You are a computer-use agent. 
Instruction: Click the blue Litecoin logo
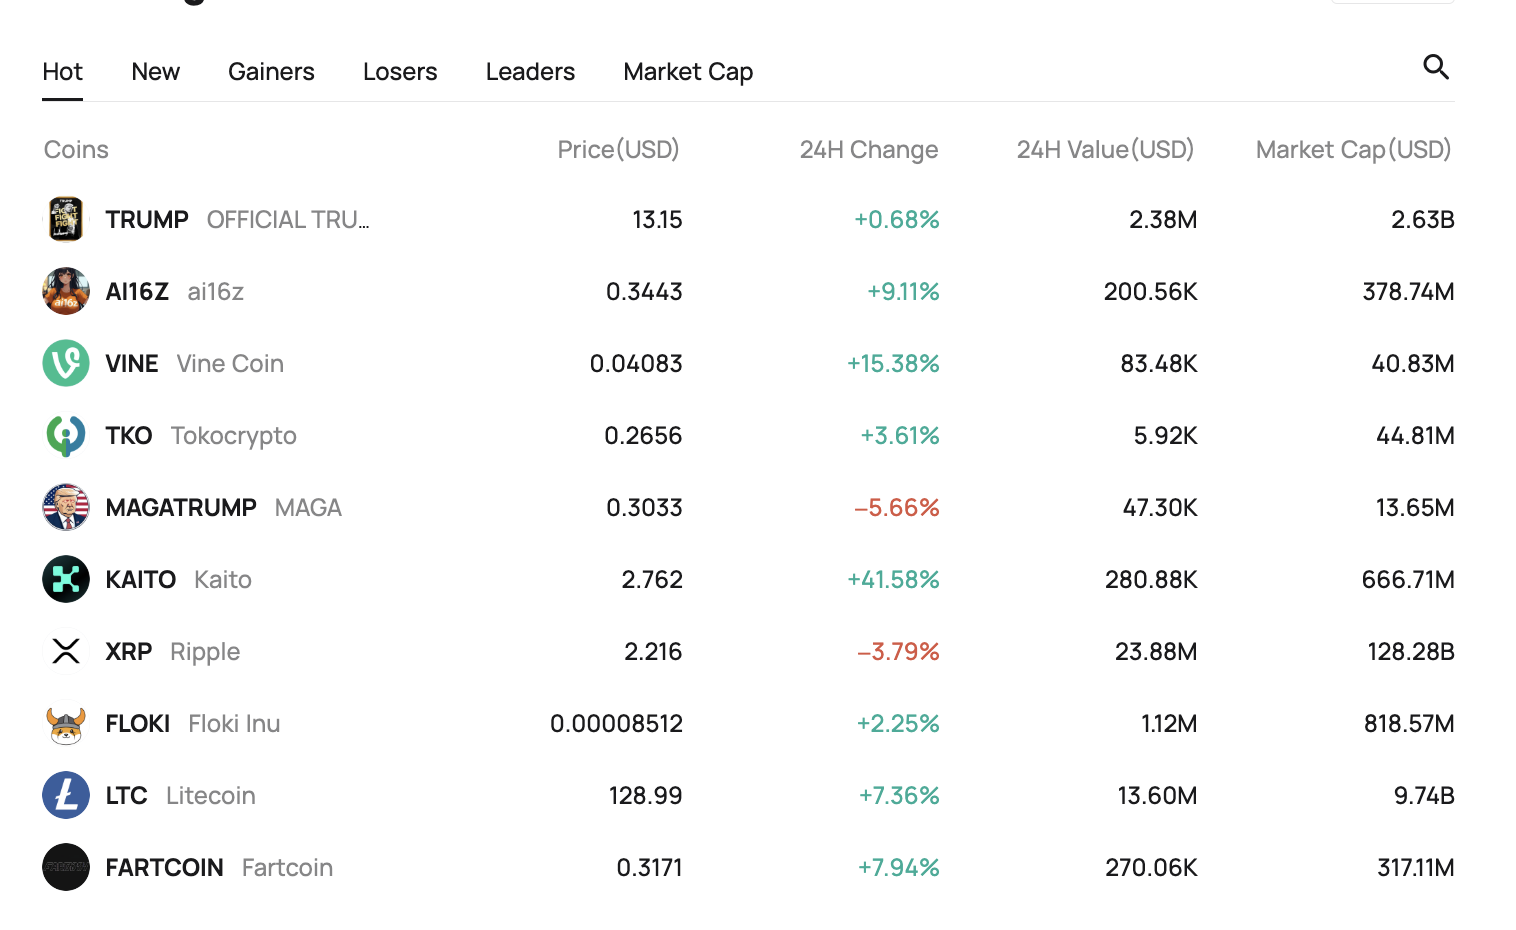point(66,795)
